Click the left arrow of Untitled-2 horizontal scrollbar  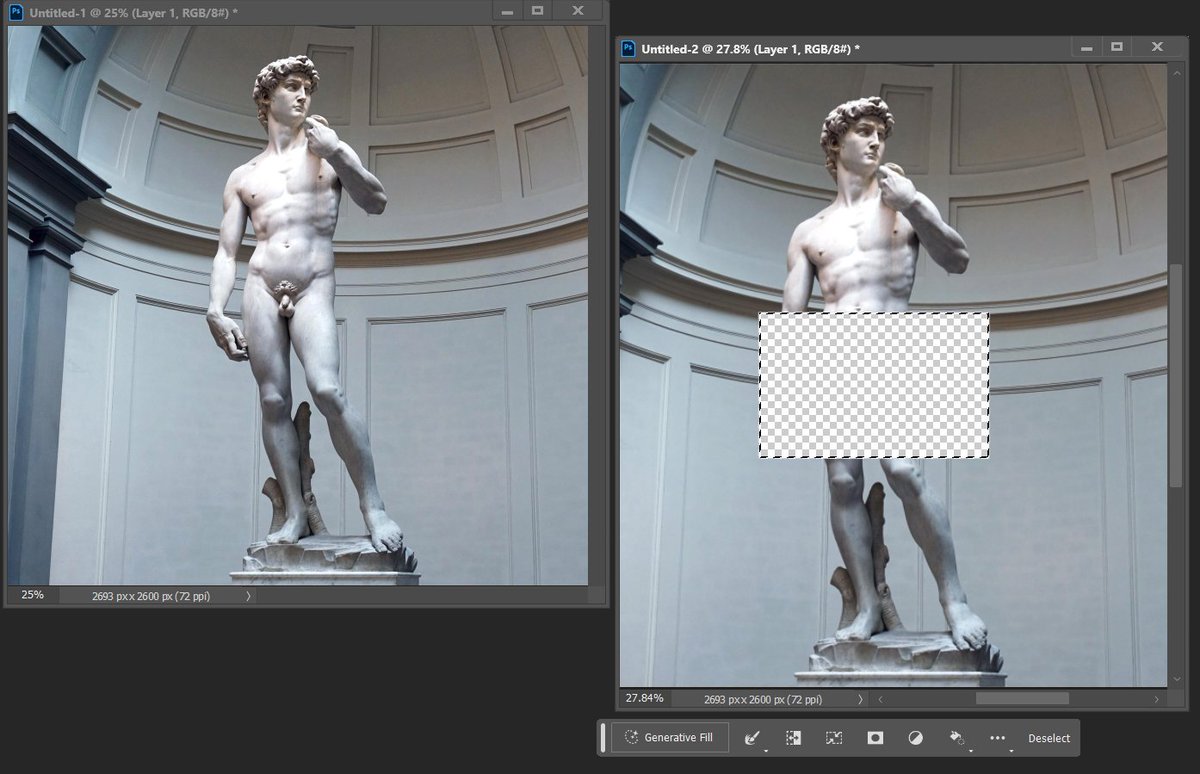click(881, 699)
